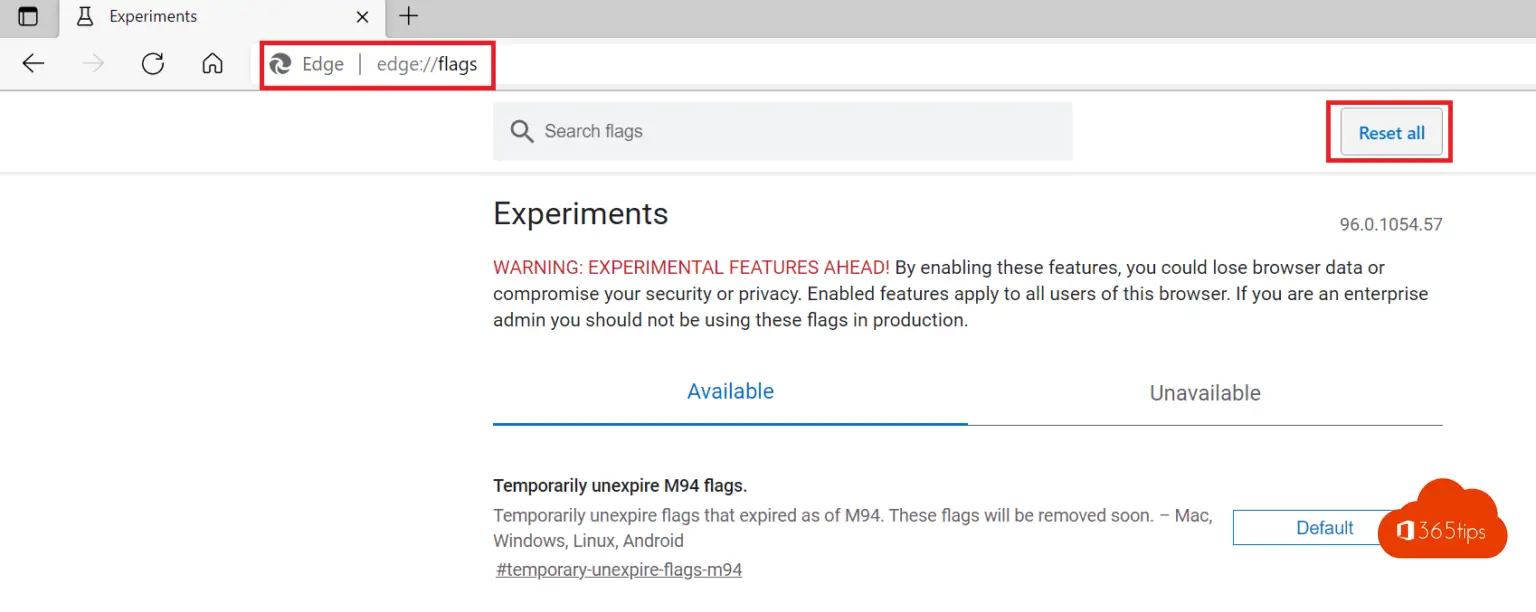1536x612 pixels.
Task: Click the edge://flags address text
Action: click(x=427, y=64)
